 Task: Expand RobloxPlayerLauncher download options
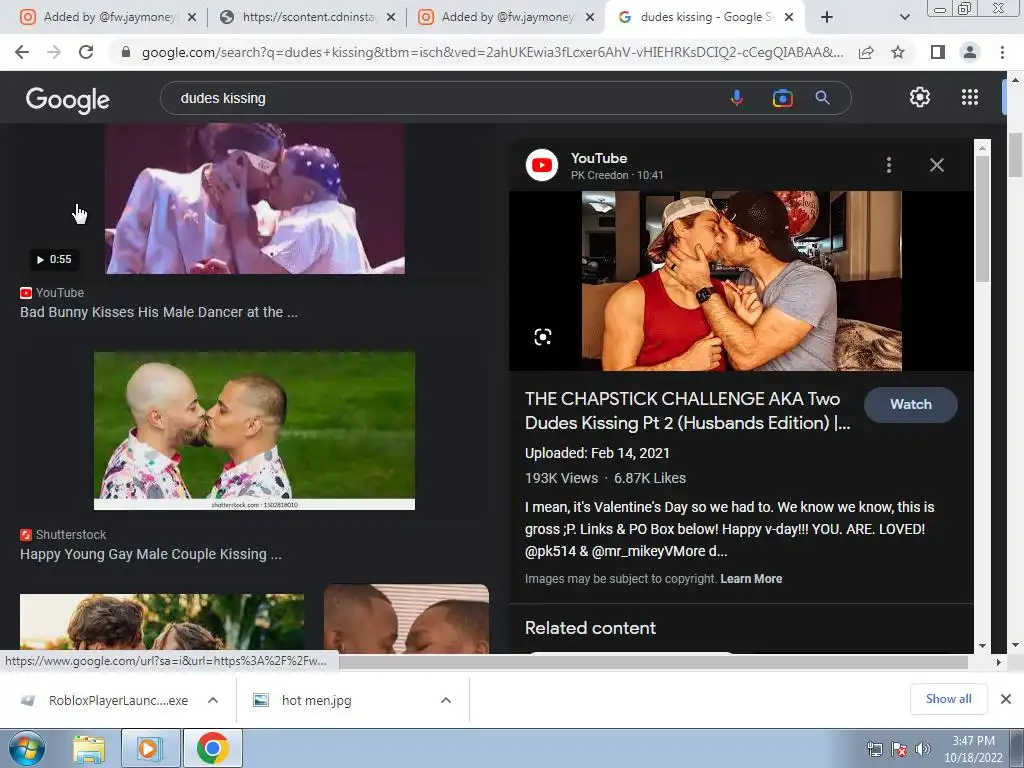212,700
